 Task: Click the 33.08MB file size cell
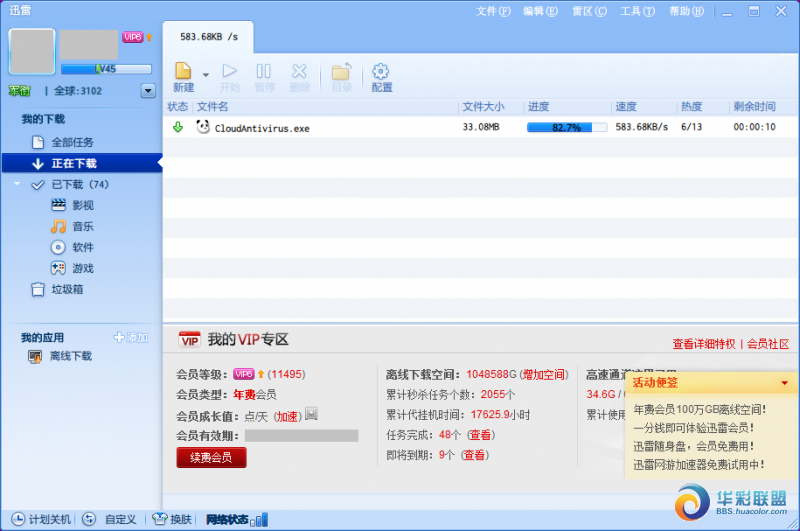481,127
